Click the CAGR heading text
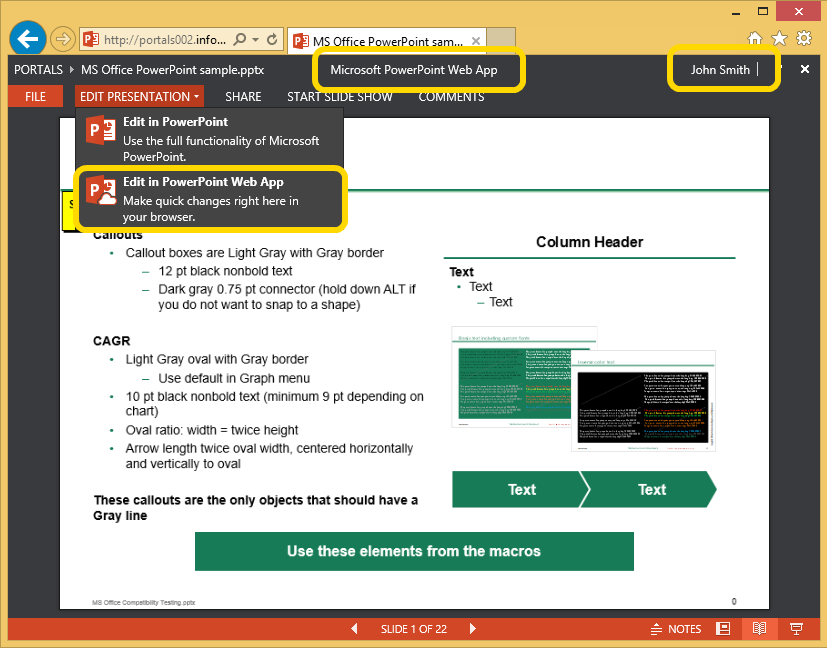Image resolution: width=827 pixels, height=648 pixels. 111,341
